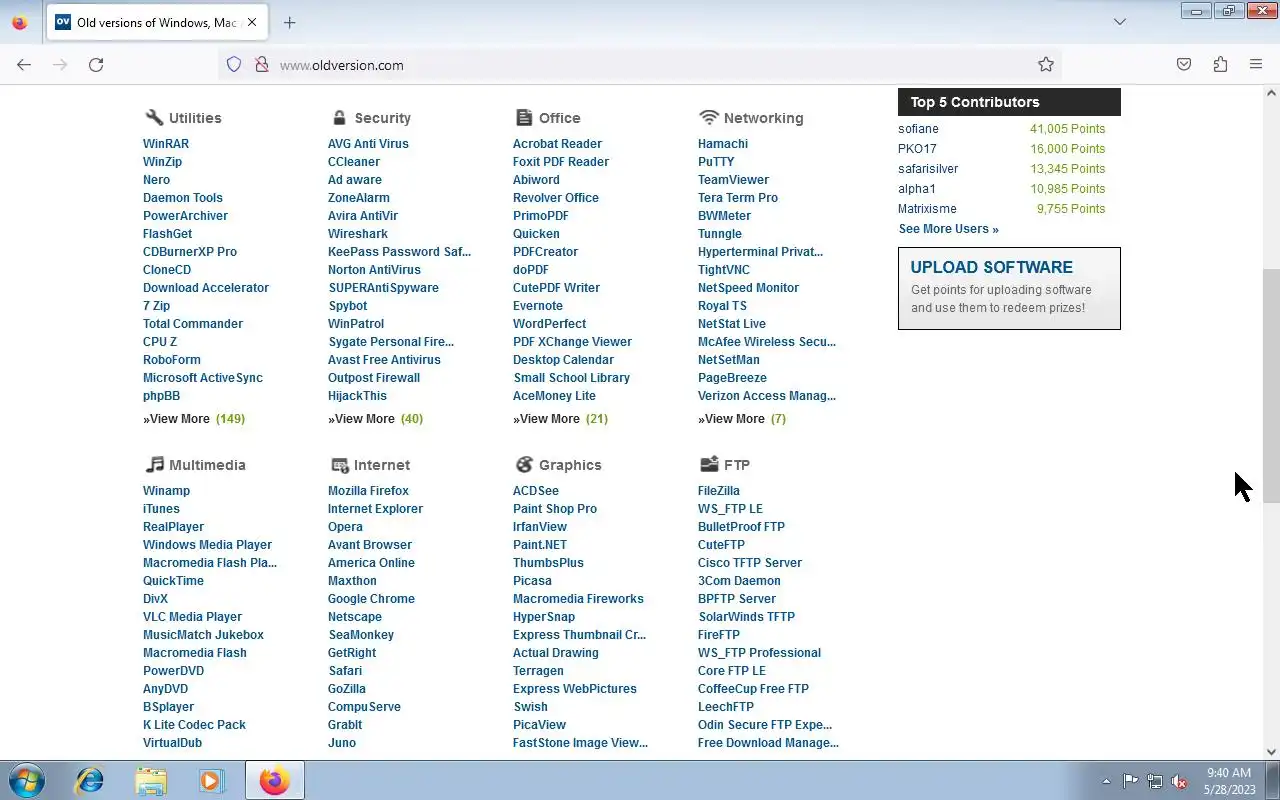Click the insecure connection padlock icon
1280x800 pixels.
point(262,65)
